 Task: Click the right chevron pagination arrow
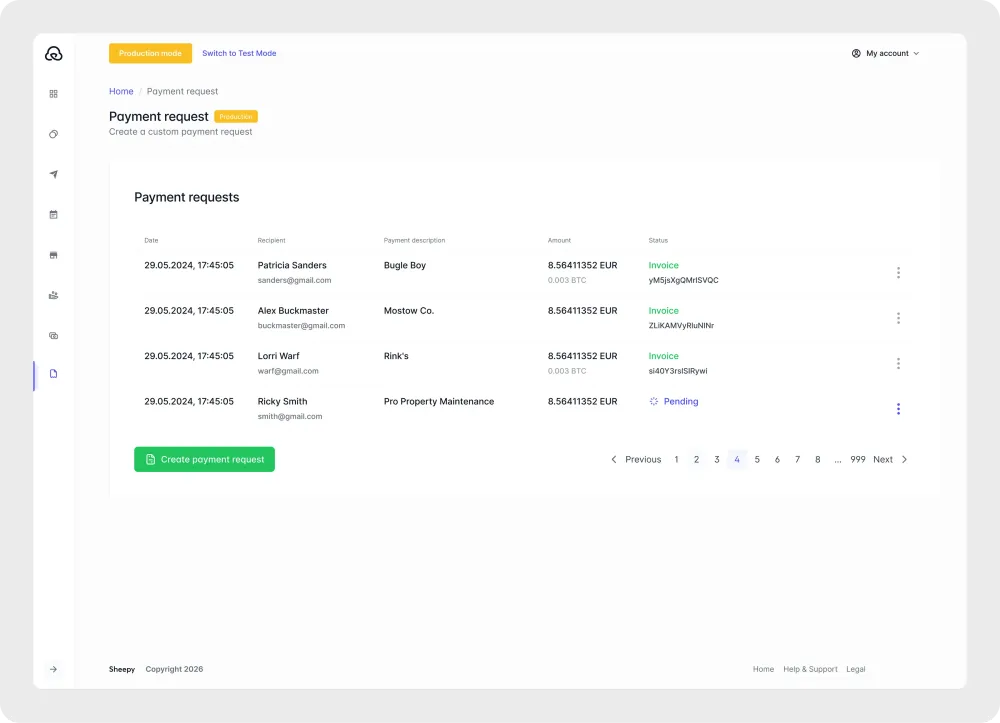click(x=904, y=459)
